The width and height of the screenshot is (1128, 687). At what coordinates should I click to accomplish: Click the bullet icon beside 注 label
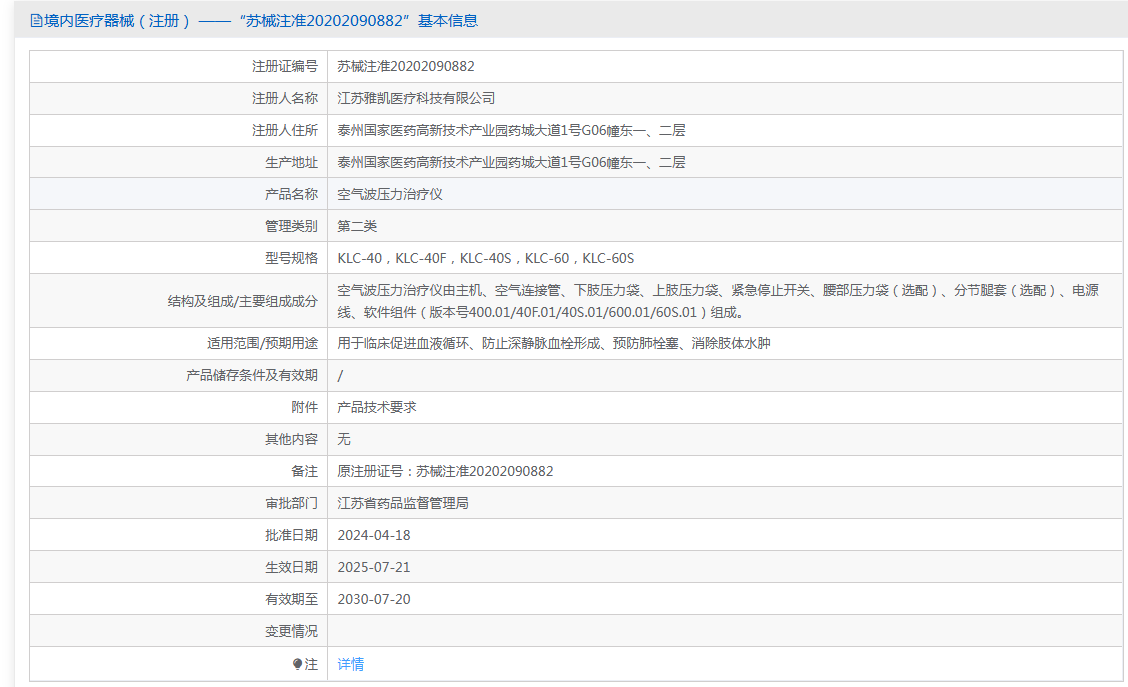click(297, 664)
